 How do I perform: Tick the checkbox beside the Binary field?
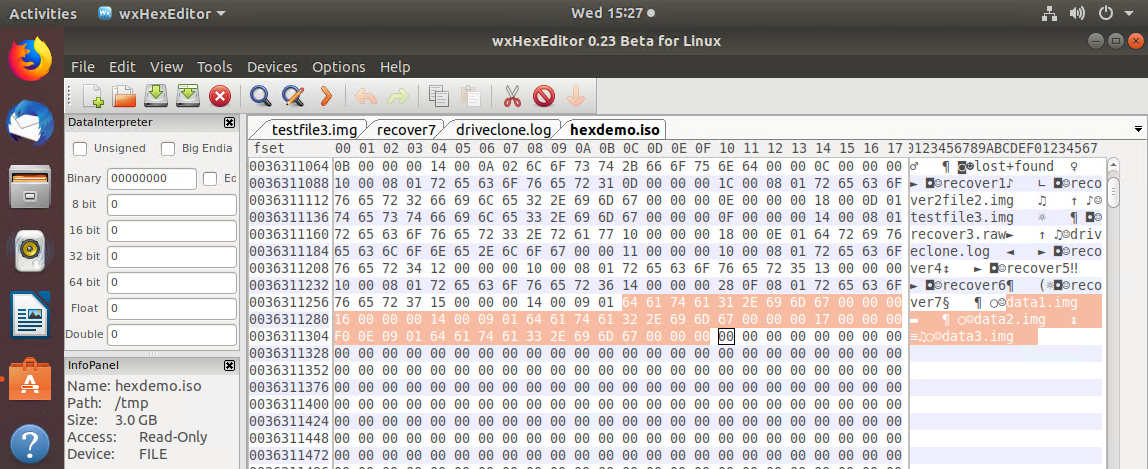click(x=211, y=179)
